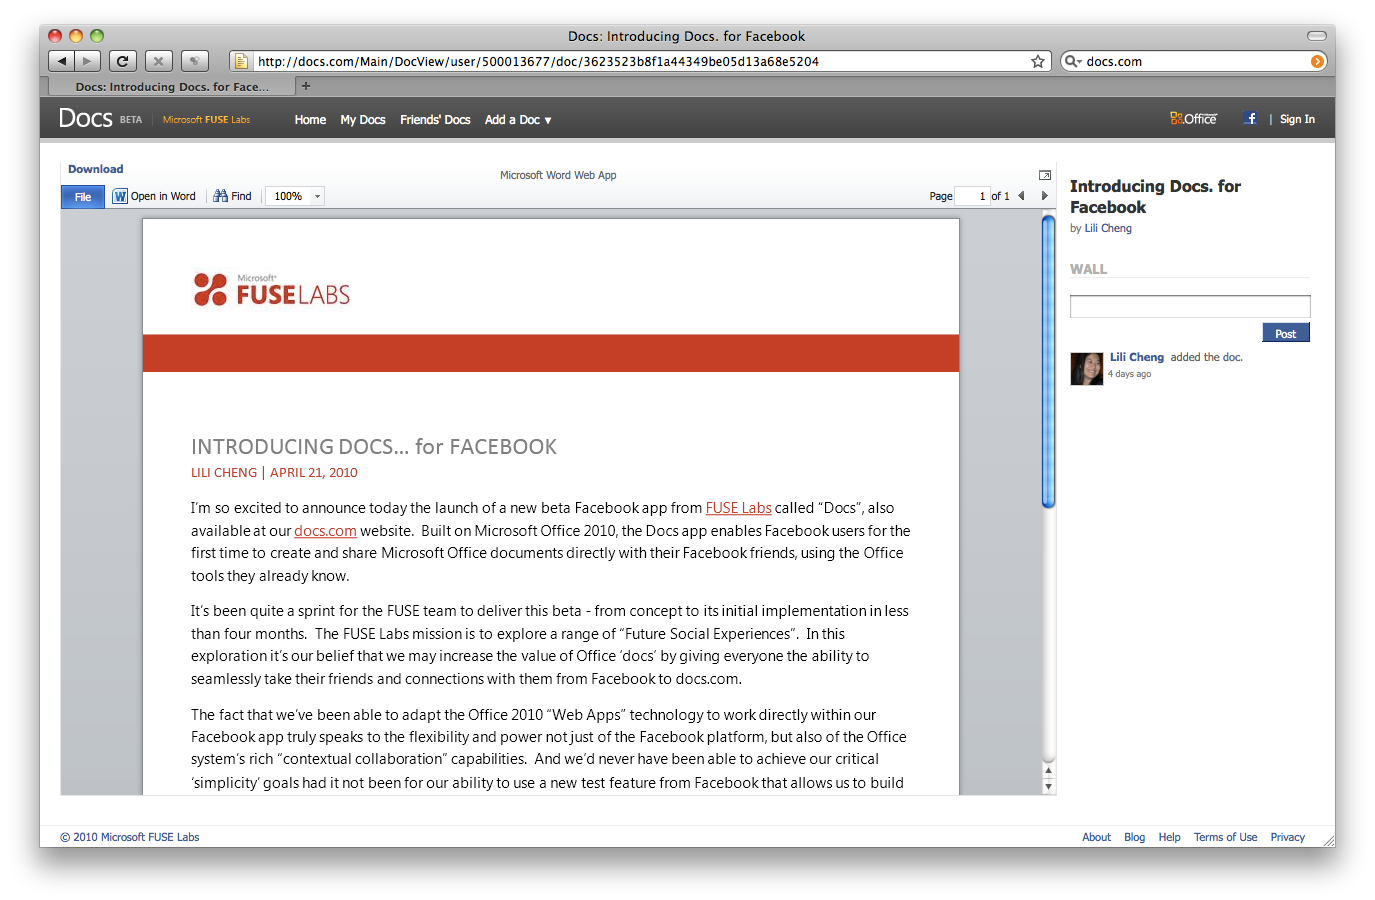The image size is (1375, 900).
Task: Click the Office logo in the header
Action: pos(1193,118)
